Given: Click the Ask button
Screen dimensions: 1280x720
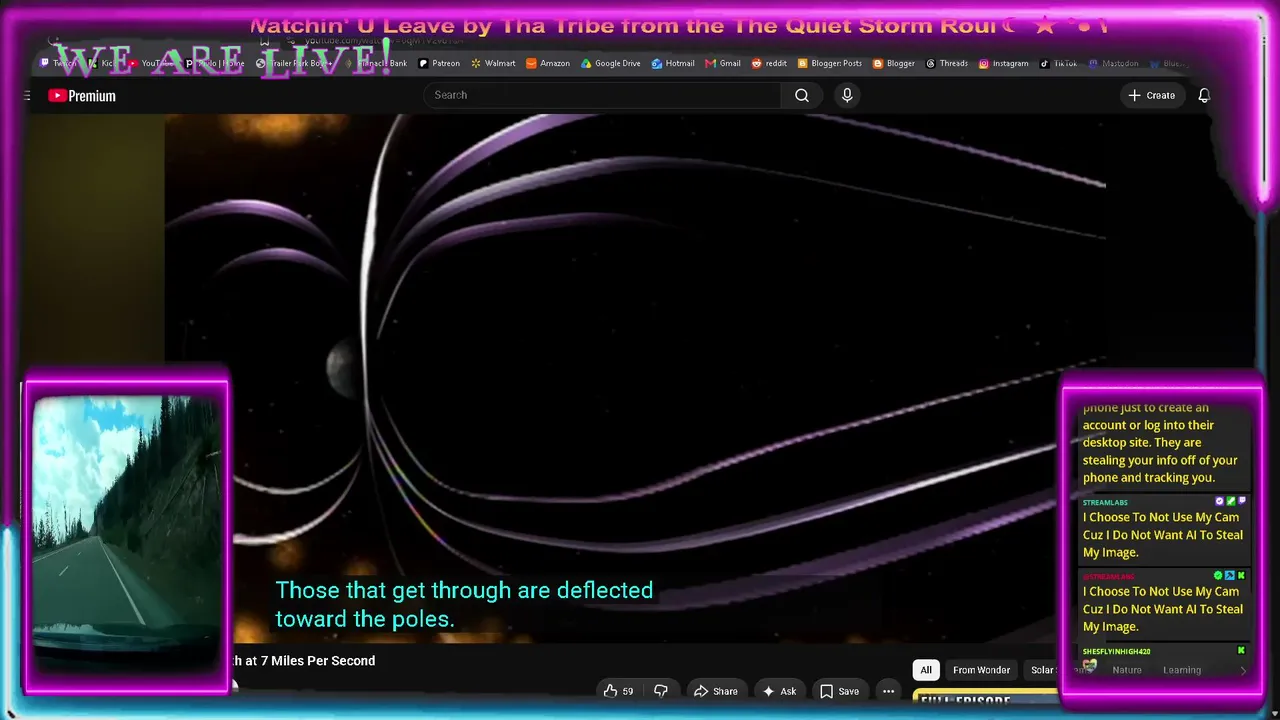Looking at the screenshot, I should pyautogui.click(x=779, y=691).
